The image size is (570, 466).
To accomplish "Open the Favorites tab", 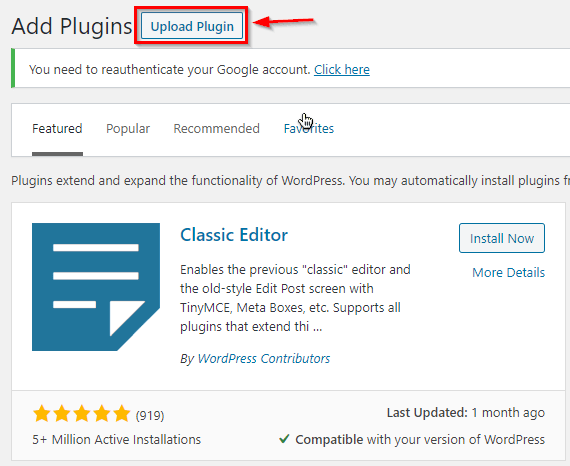I will point(309,128).
